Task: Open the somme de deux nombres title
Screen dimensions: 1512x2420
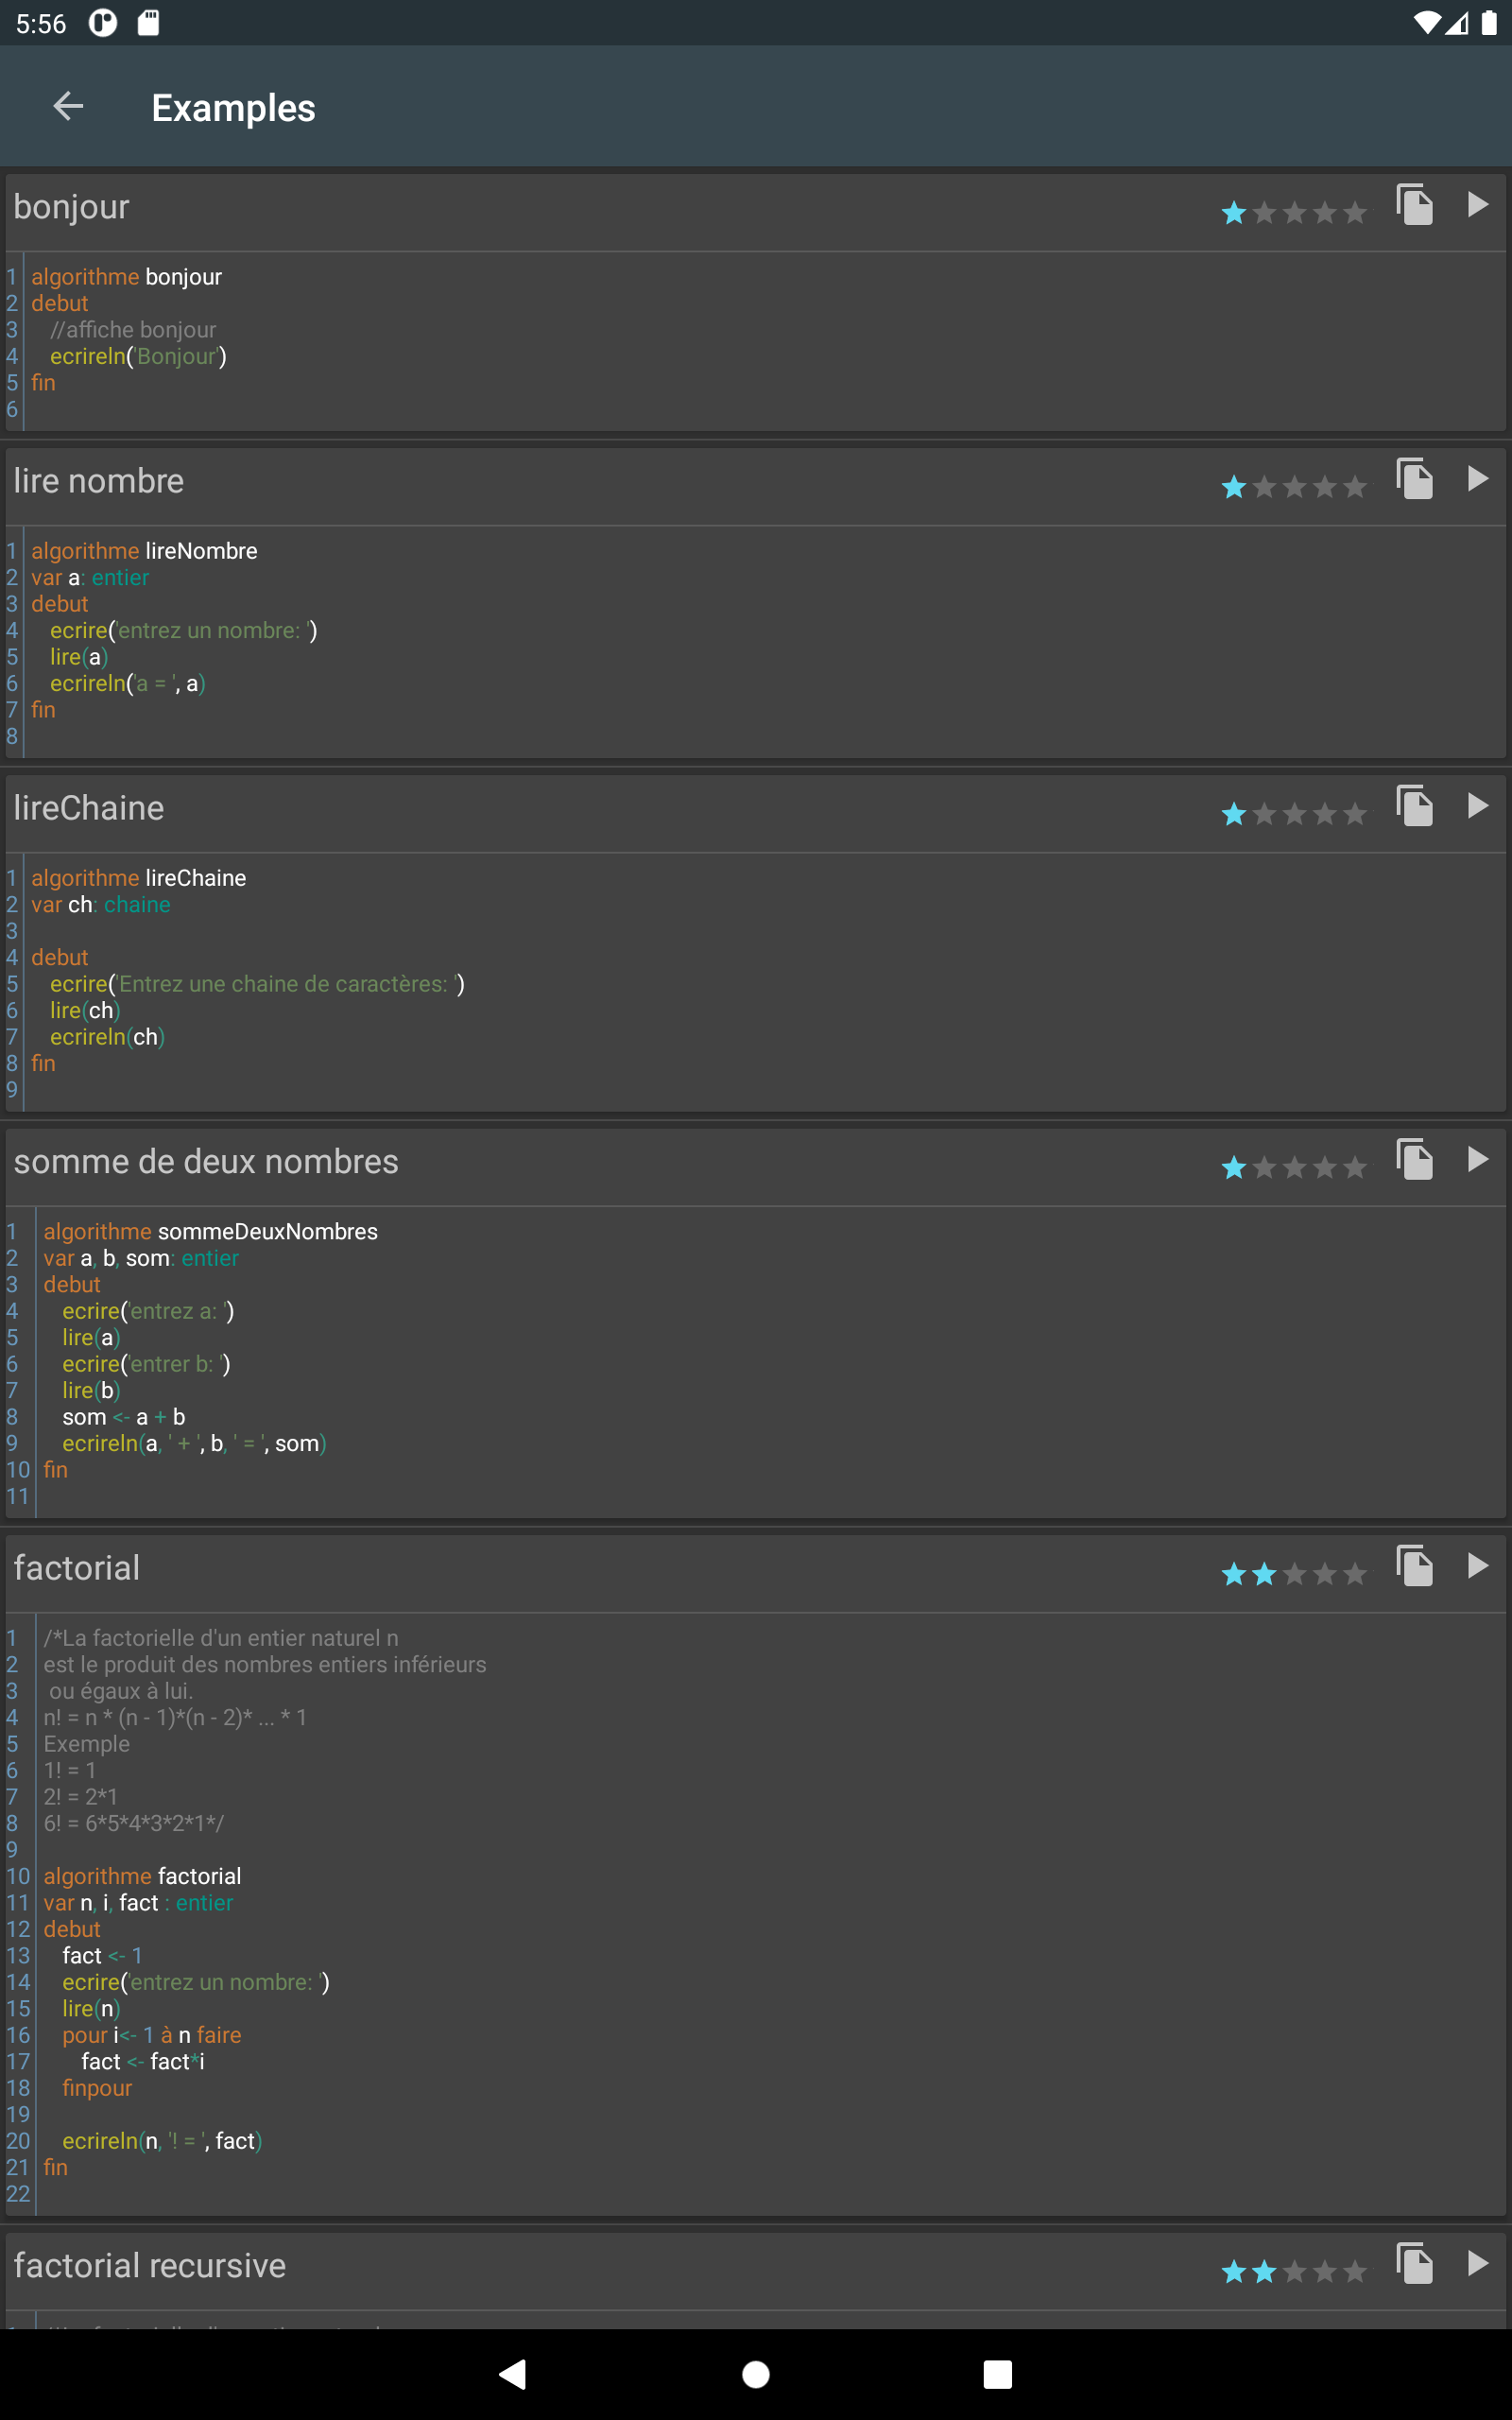Action: 206,1161
